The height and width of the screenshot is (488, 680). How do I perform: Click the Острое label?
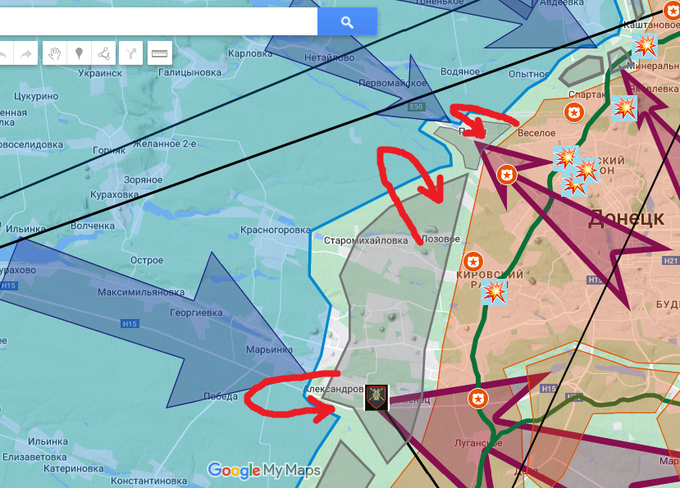(147, 260)
